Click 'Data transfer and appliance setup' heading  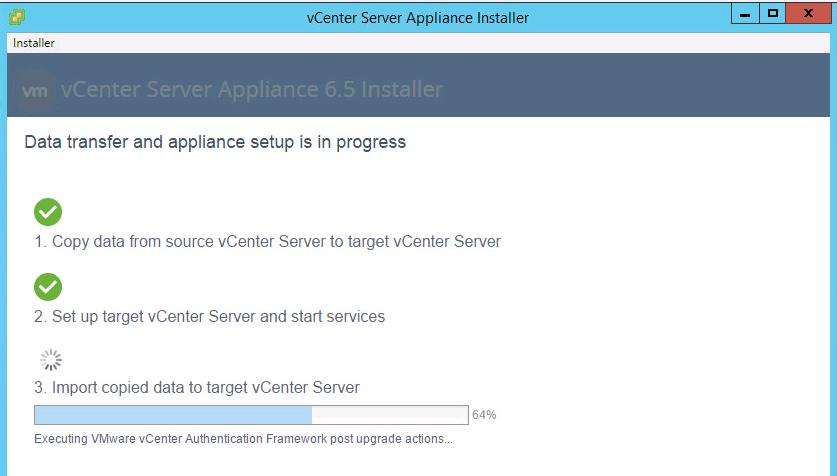(x=215, y=142)
